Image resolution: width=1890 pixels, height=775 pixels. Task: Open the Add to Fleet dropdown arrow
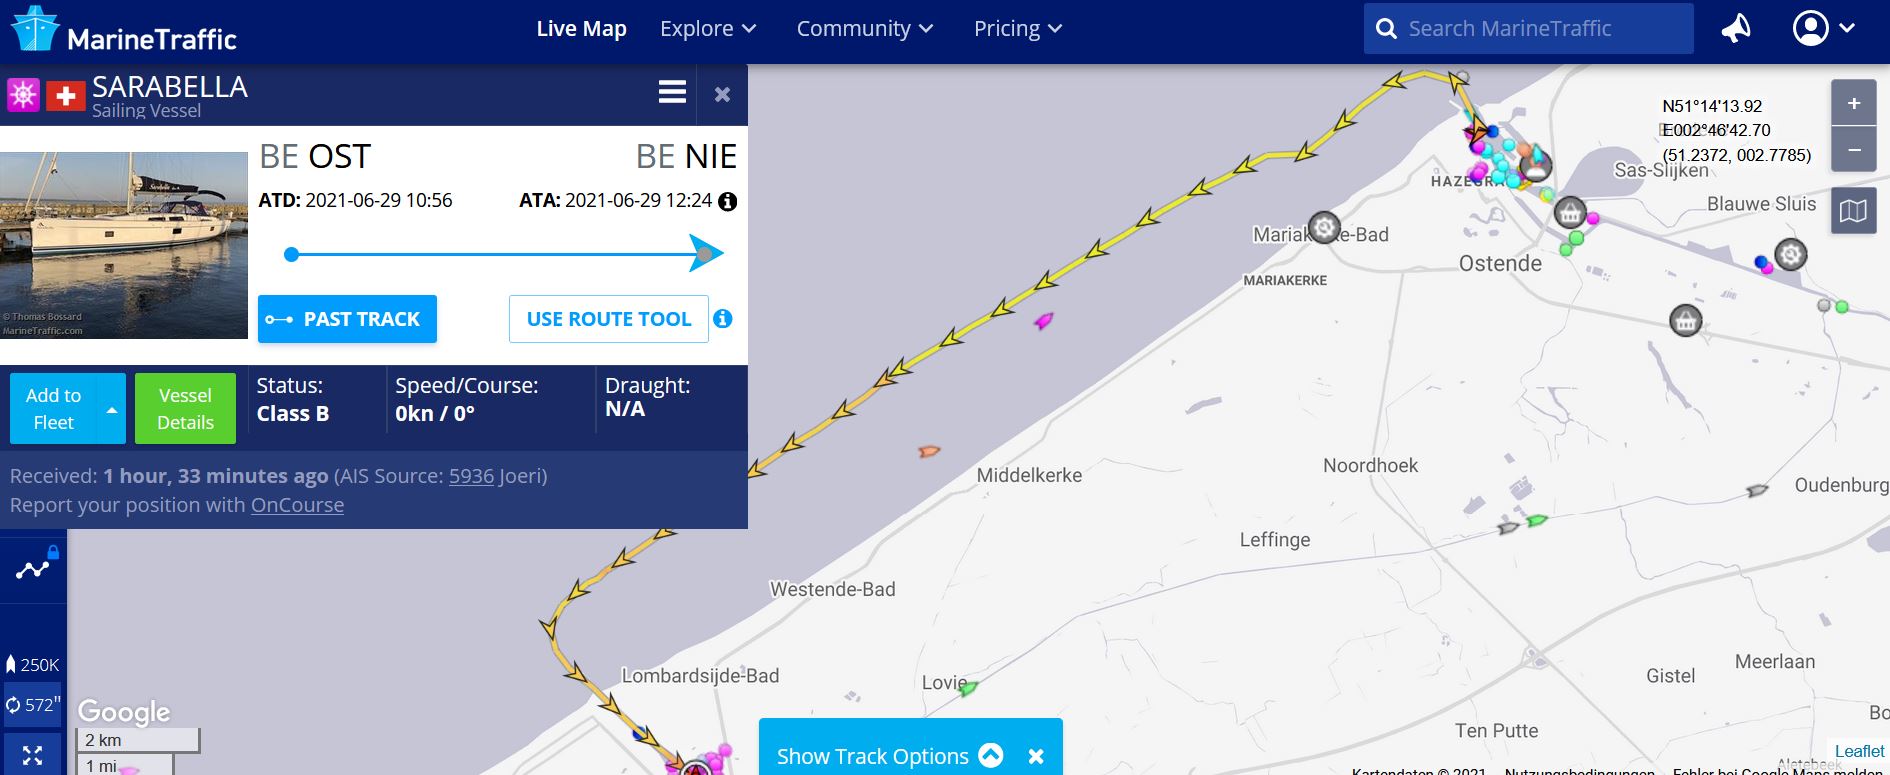click(x=112, y=409)
